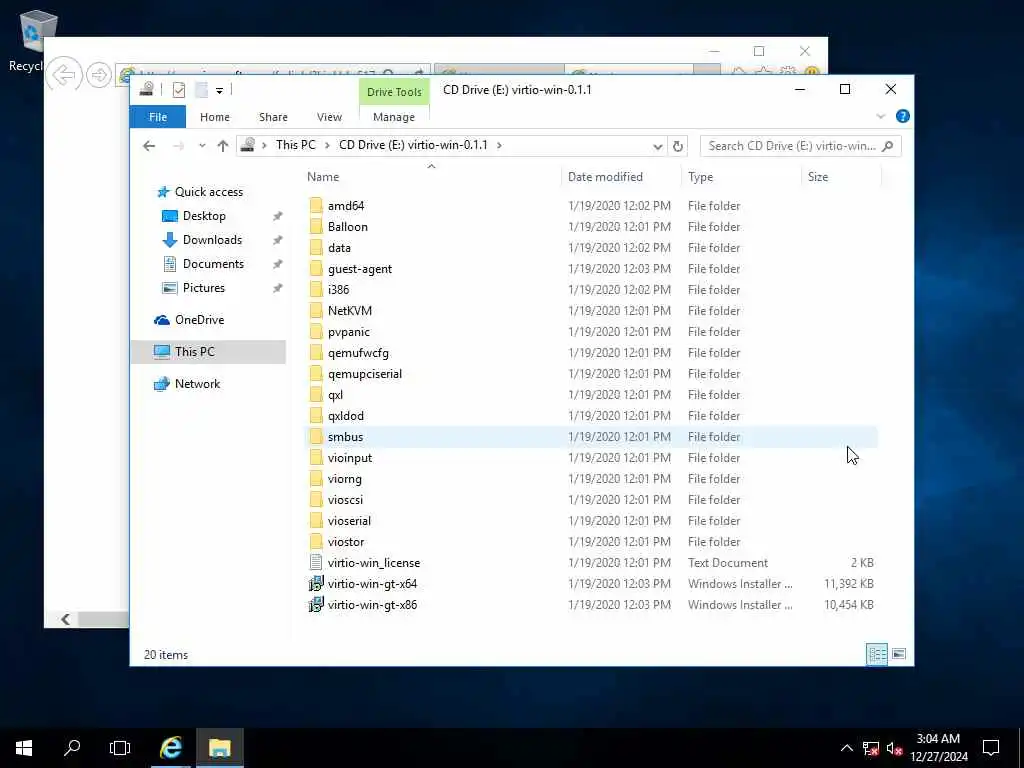
Task: Open the Action Center notifications icon
Action: click(x=991, y=748)
